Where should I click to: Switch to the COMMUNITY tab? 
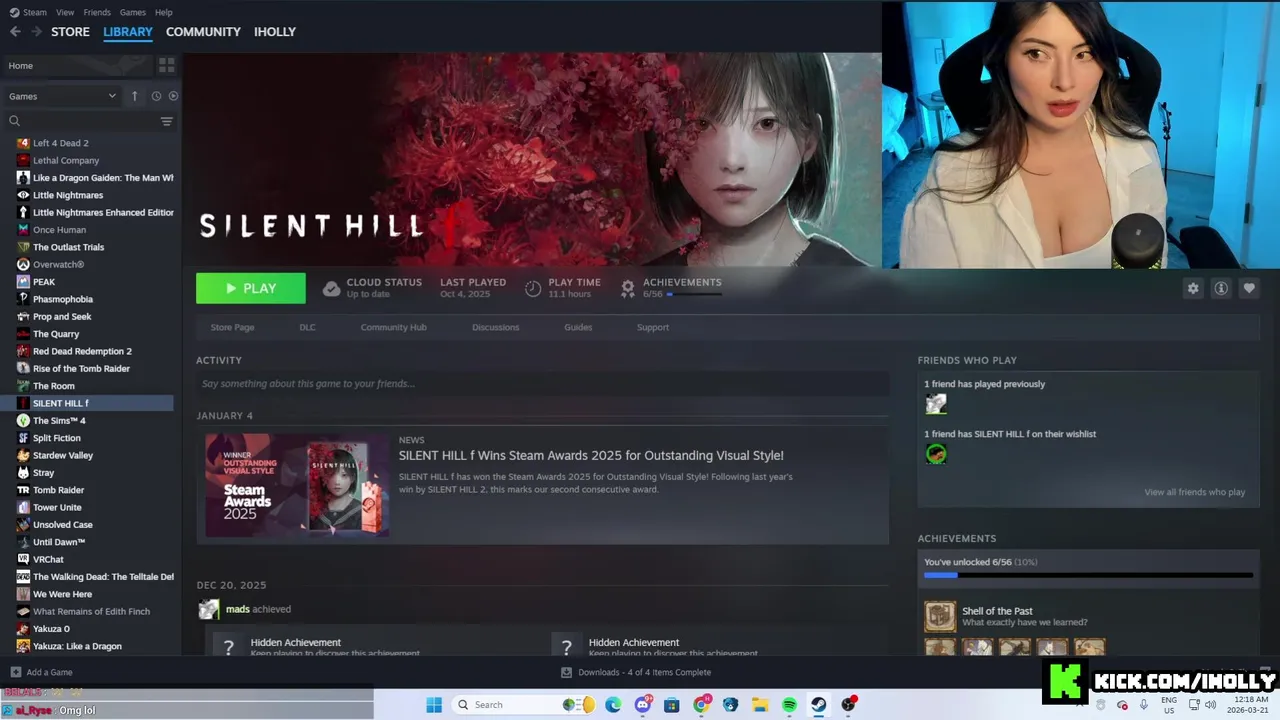[x=203, y=32]
